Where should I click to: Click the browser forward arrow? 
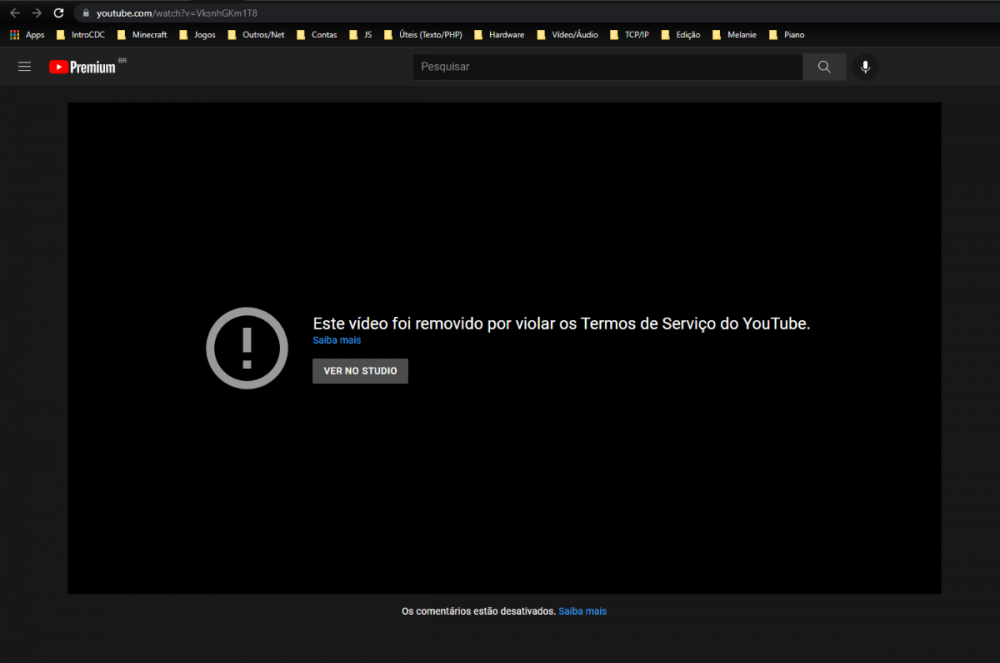point(36,13)
